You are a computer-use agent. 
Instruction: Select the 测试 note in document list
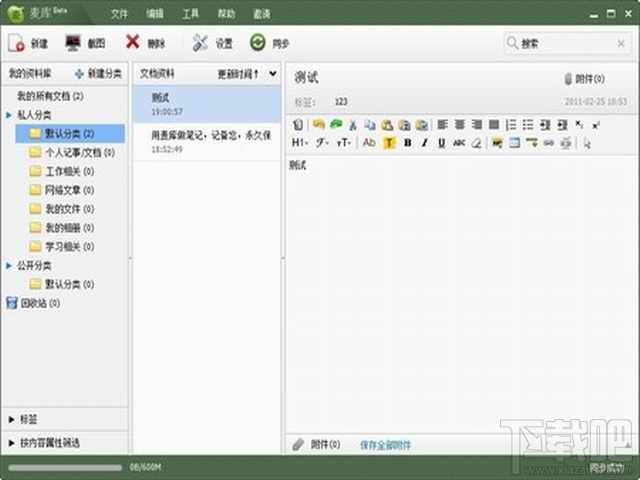click(207, 104)
